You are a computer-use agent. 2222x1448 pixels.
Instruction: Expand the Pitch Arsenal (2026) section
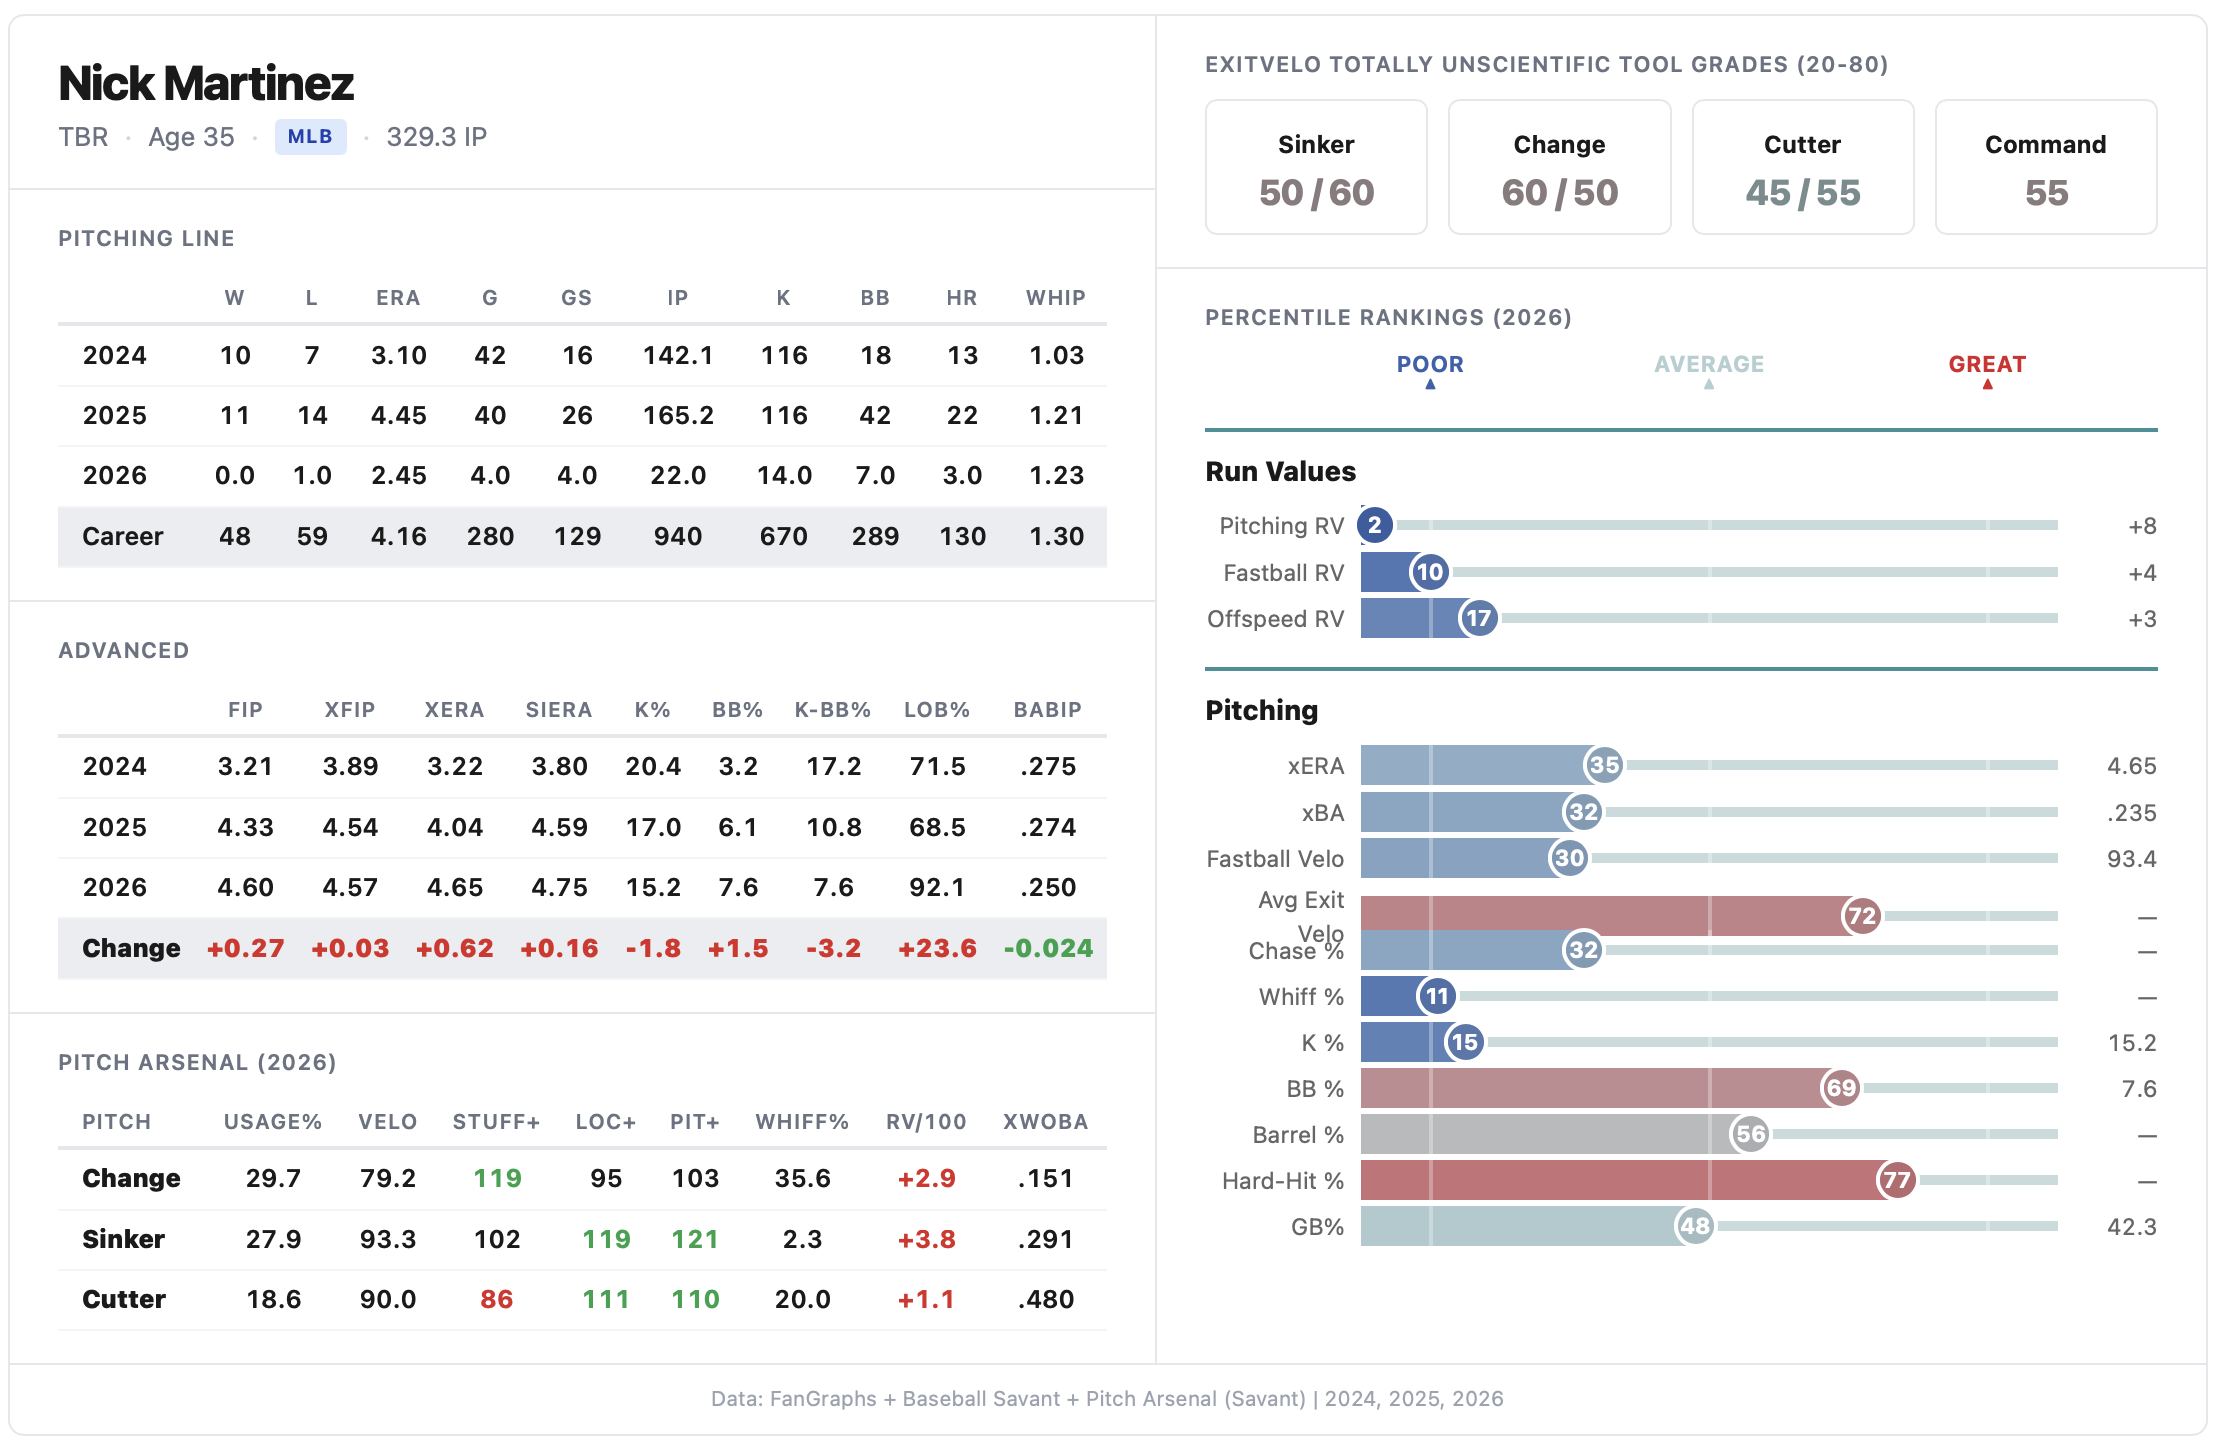click(196, 1063)
